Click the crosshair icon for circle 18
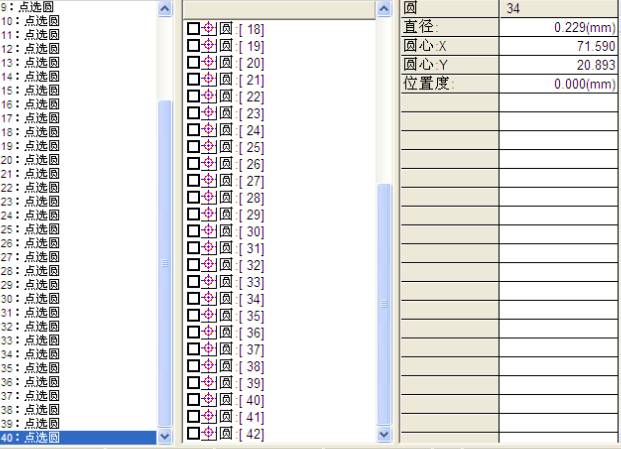Viewport: 621px width, 449px height. 209,29
